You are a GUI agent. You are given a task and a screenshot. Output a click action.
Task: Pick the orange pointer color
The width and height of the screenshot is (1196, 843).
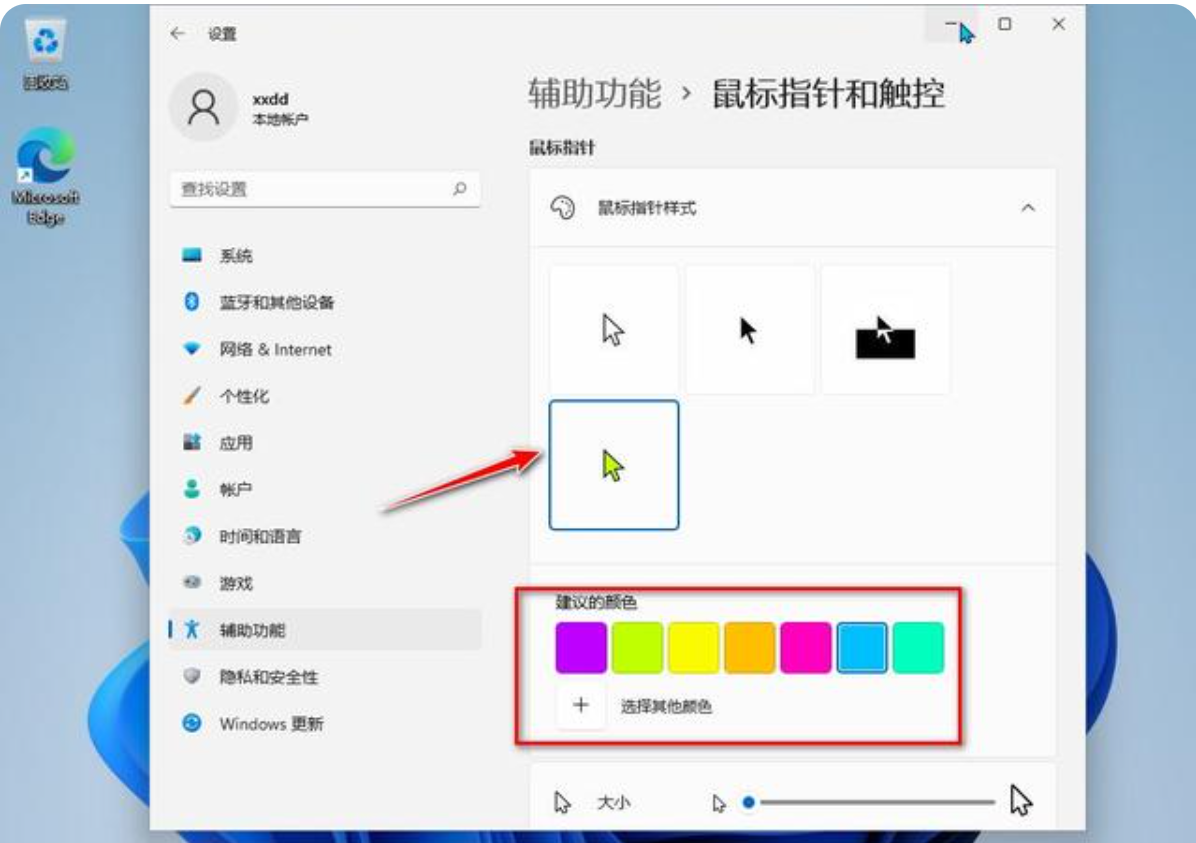748,646
